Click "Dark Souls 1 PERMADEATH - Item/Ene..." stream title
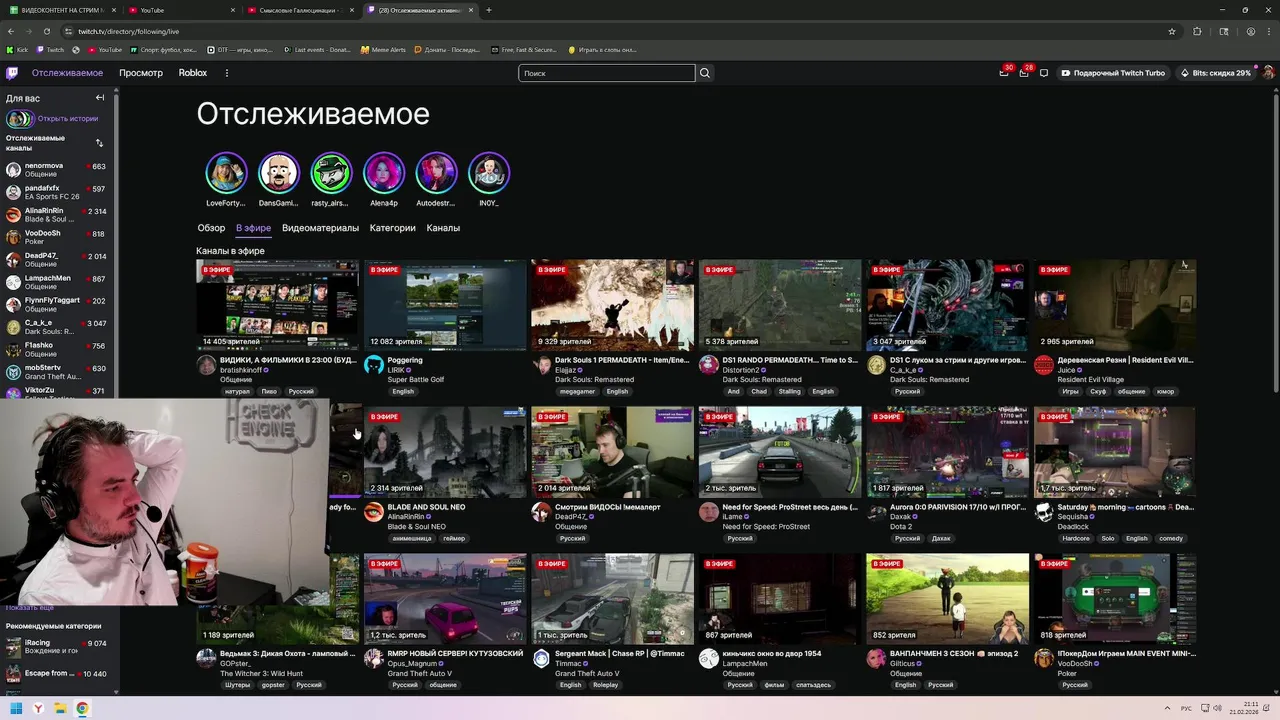Screen dimensions: 1280x720 [x=622, y=360]
